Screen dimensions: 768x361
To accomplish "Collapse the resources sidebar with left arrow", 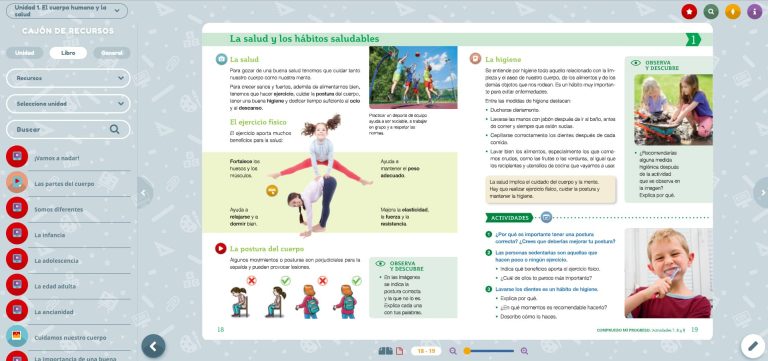I will [x=144, y=193].
